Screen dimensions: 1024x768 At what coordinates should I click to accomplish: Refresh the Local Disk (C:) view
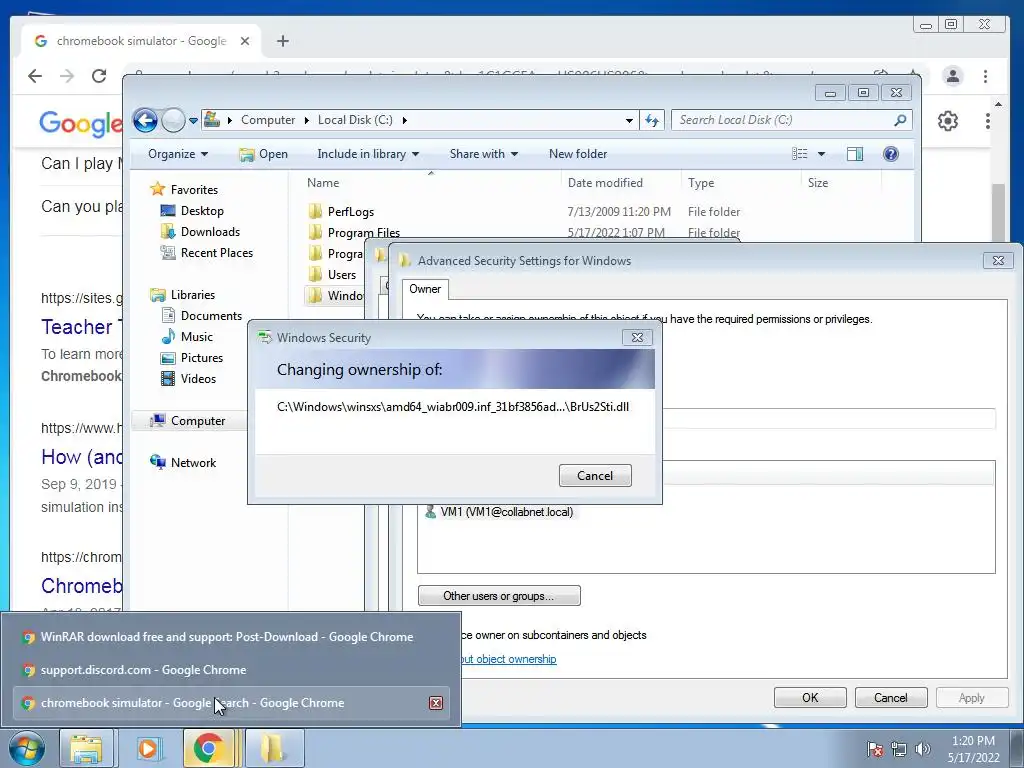pos(652,120)
